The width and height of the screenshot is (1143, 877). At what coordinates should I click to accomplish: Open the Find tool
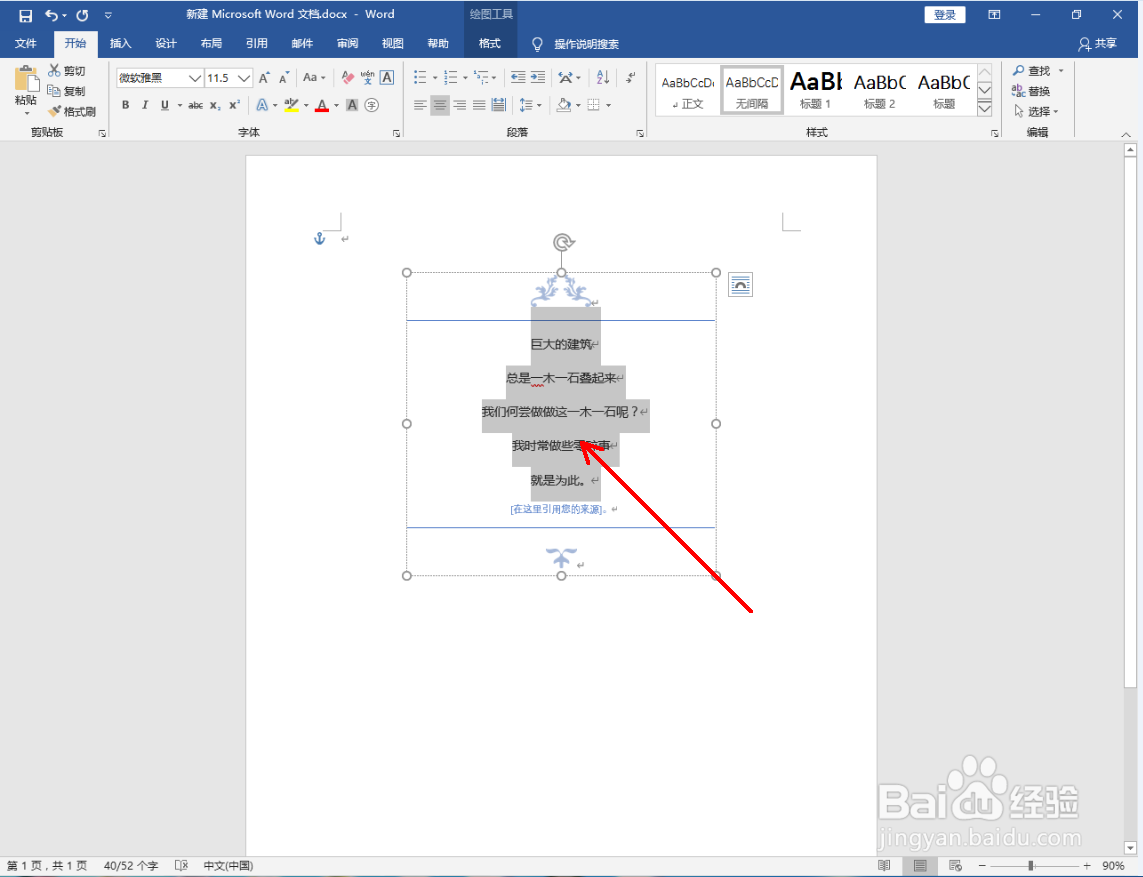point(1036,70)
